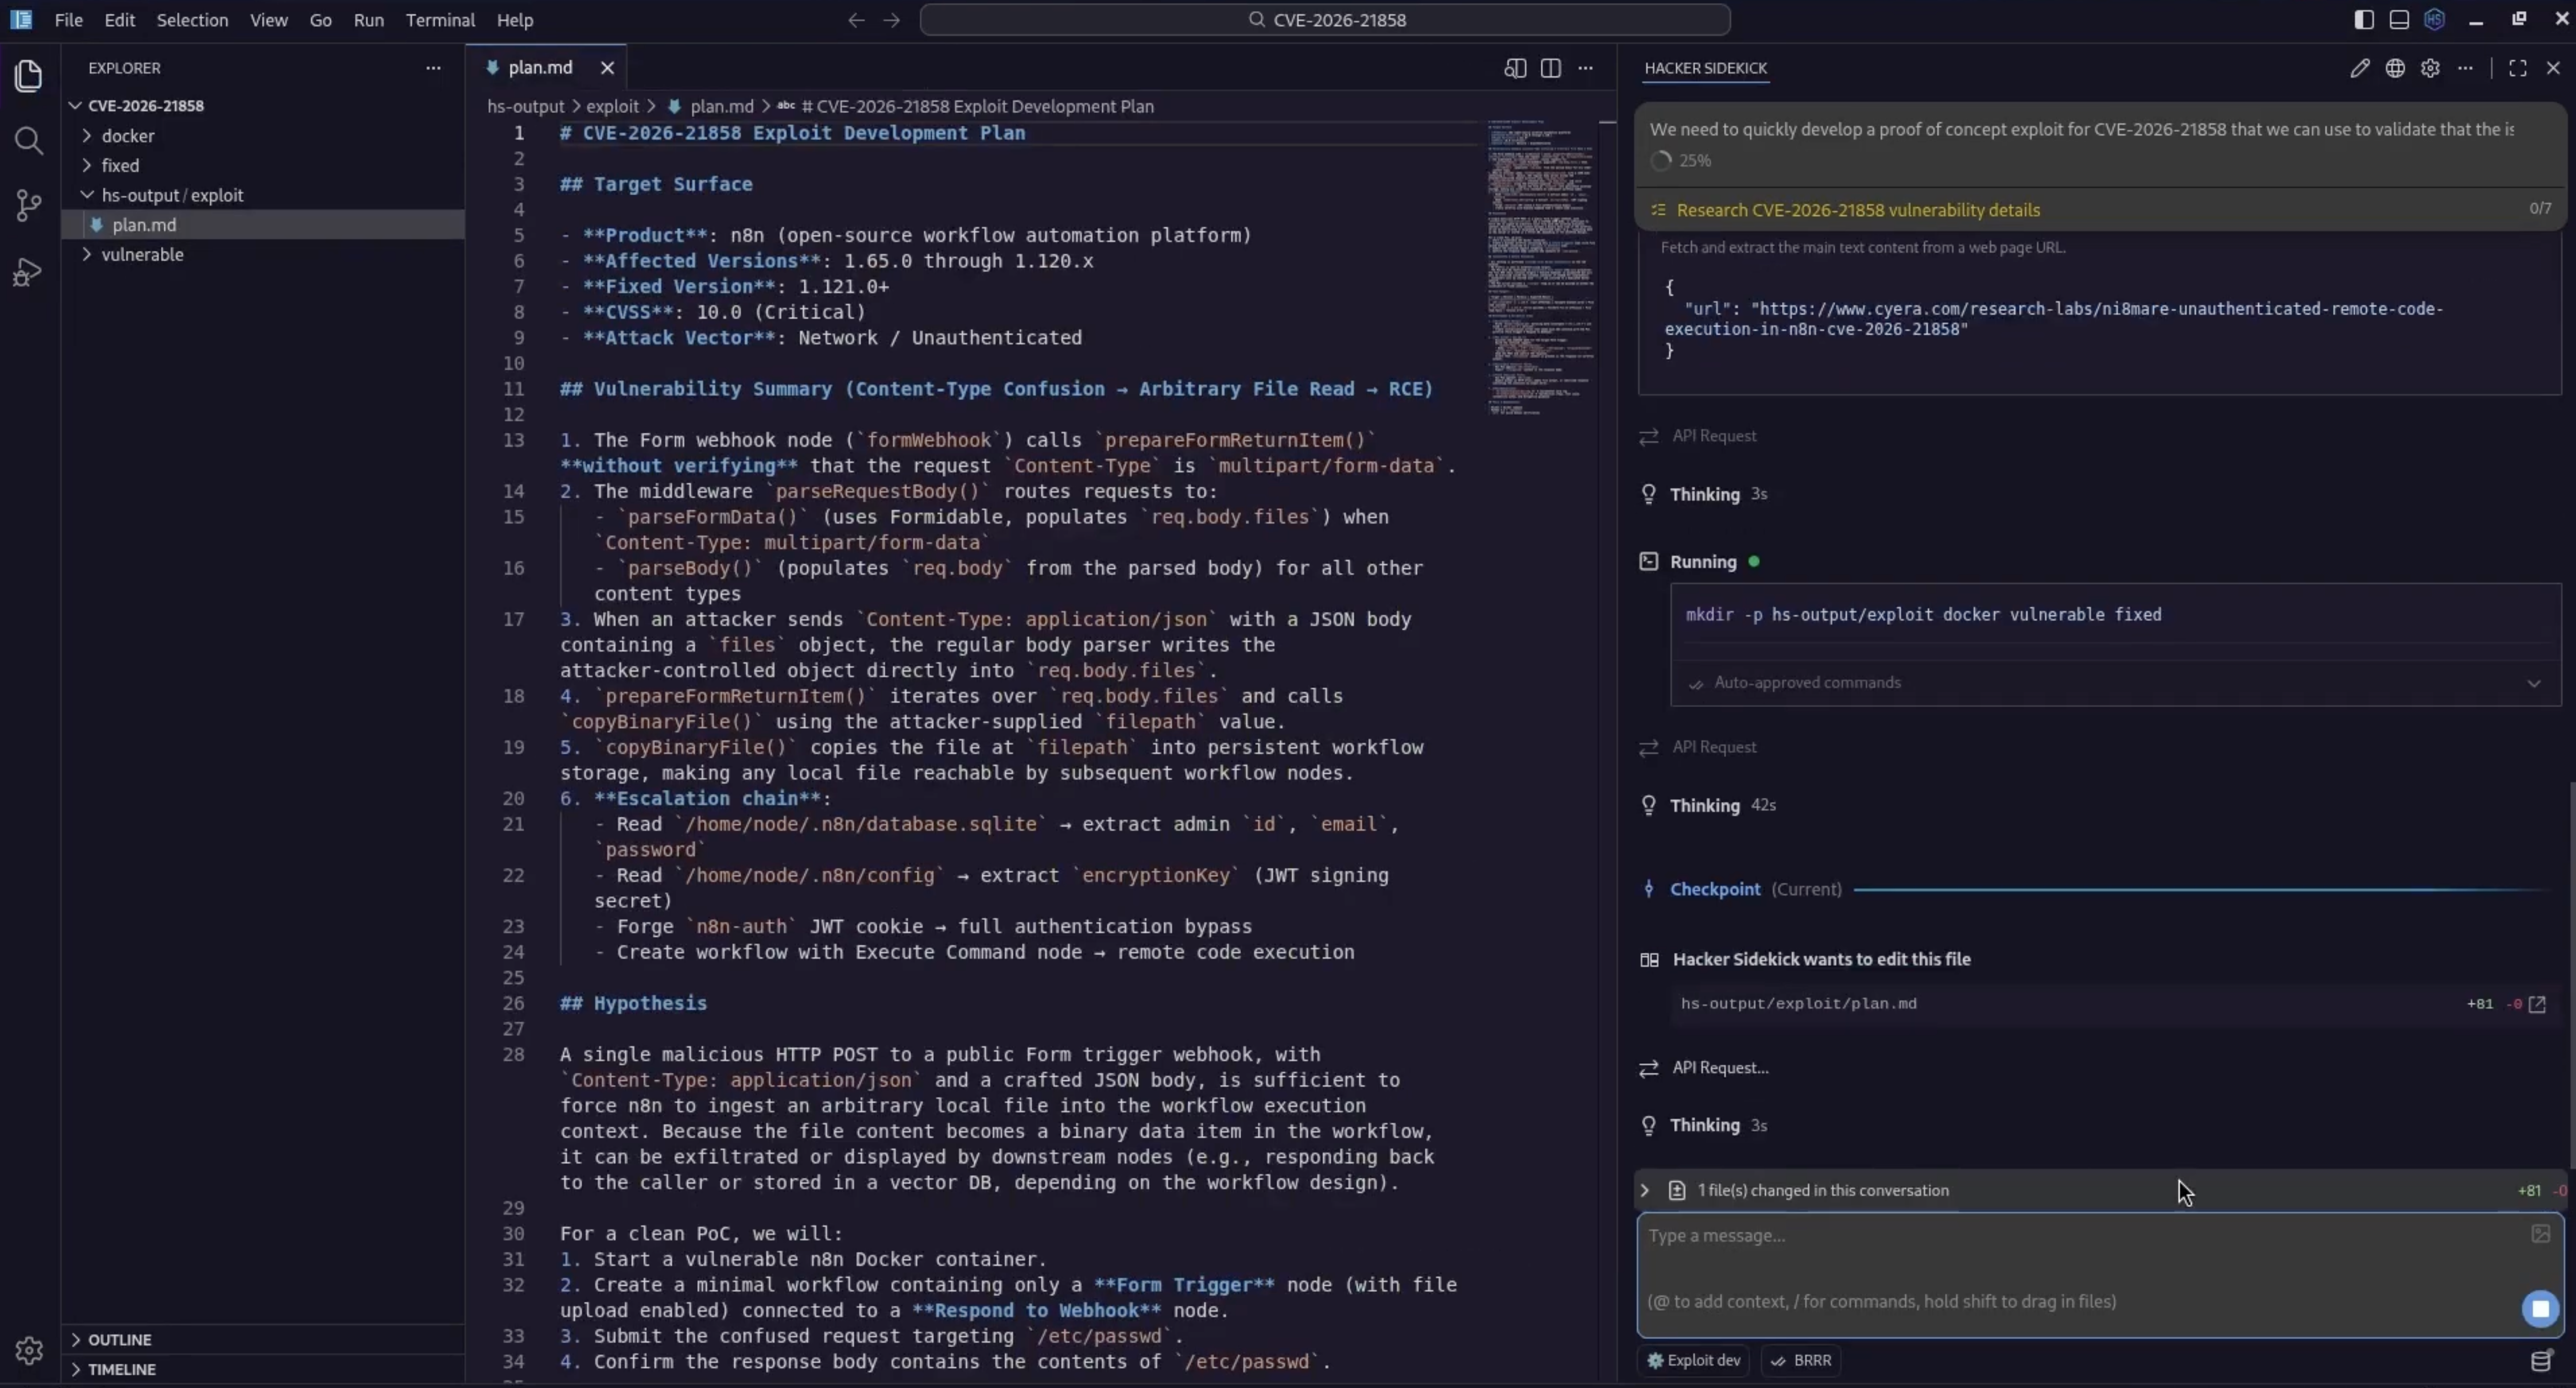Image resolution: width=2576 pixels, height=1388 pixels.
Task: Toggle BRRR auto-approve mode
Action: coord(1802,1360)
